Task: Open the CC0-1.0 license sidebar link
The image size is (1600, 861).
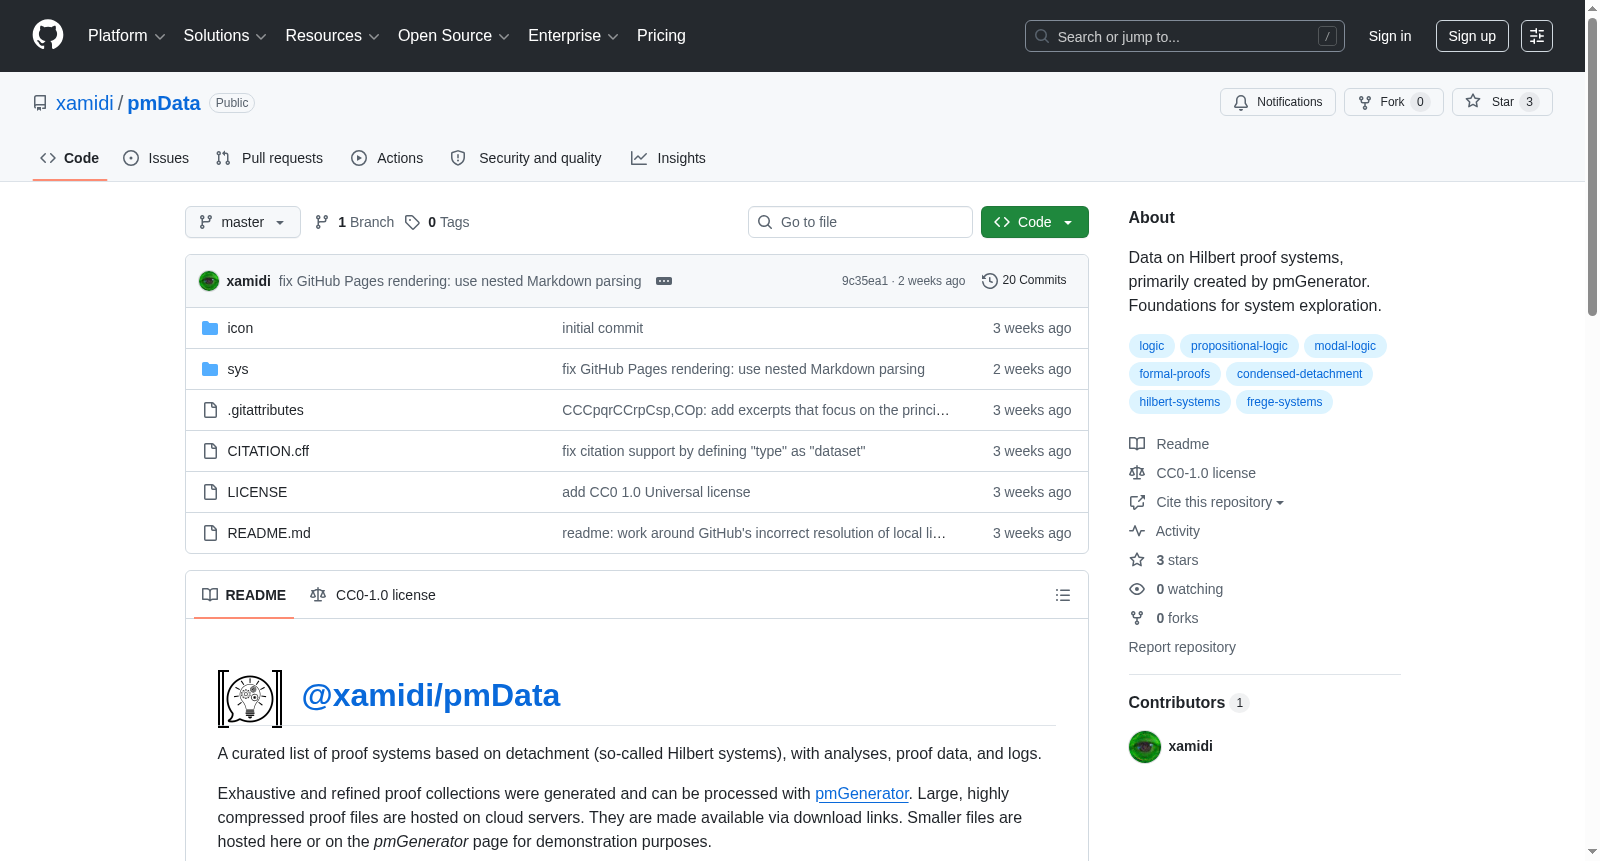Action: (1193, 473)
